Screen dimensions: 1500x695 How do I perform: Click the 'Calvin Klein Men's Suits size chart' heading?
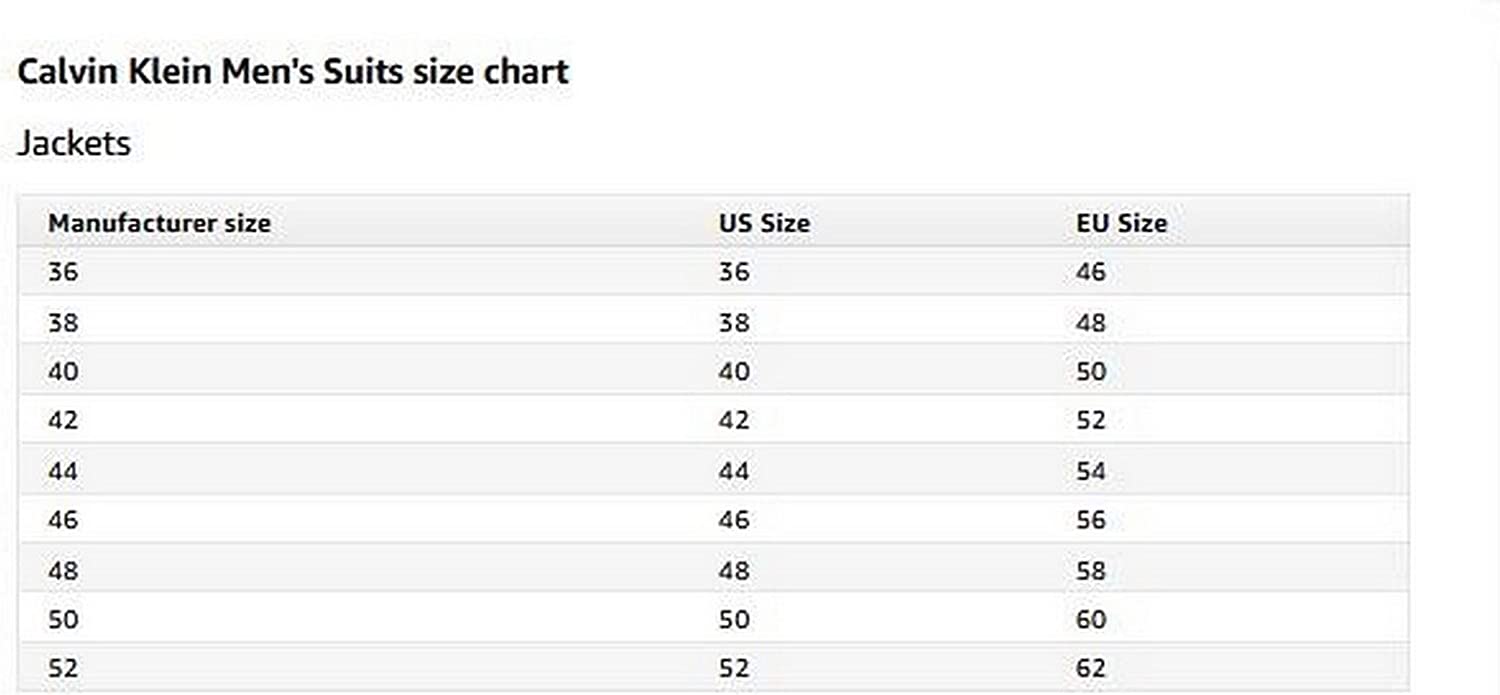coord(293,72)
